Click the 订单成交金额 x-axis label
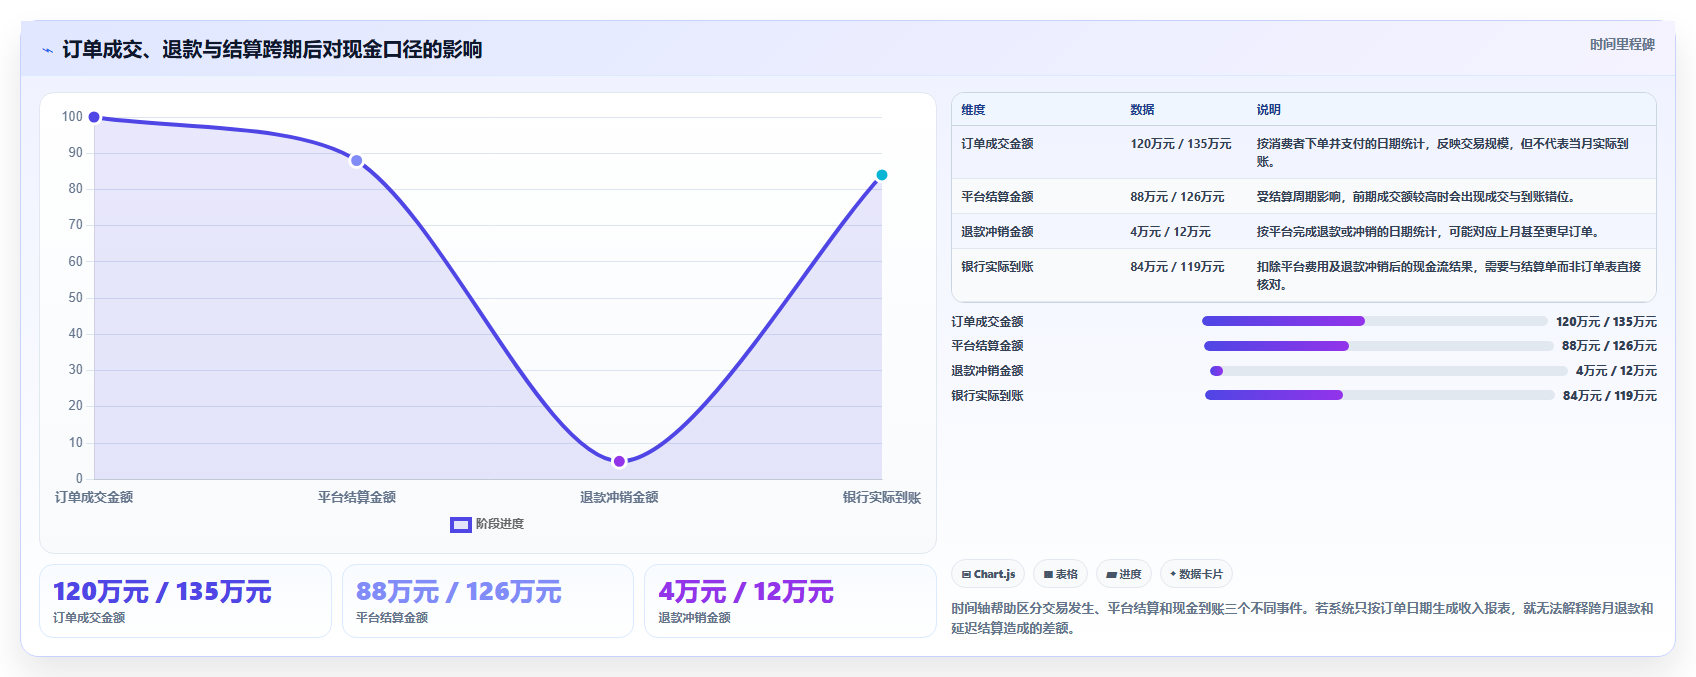The height and width of the screenshot is (677, 1696). [x=94, y=497]
